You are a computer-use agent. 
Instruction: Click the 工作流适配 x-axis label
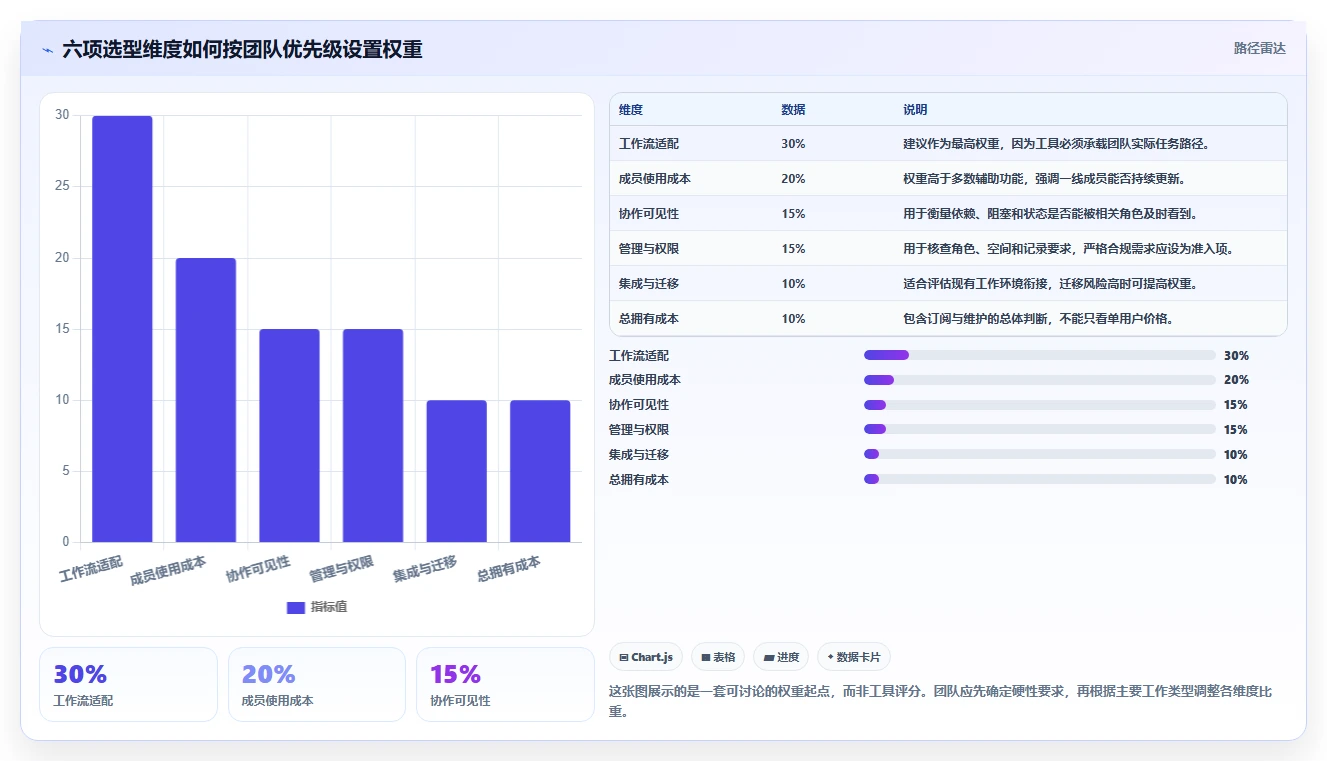pyautogui.click(x=91, y=570)
